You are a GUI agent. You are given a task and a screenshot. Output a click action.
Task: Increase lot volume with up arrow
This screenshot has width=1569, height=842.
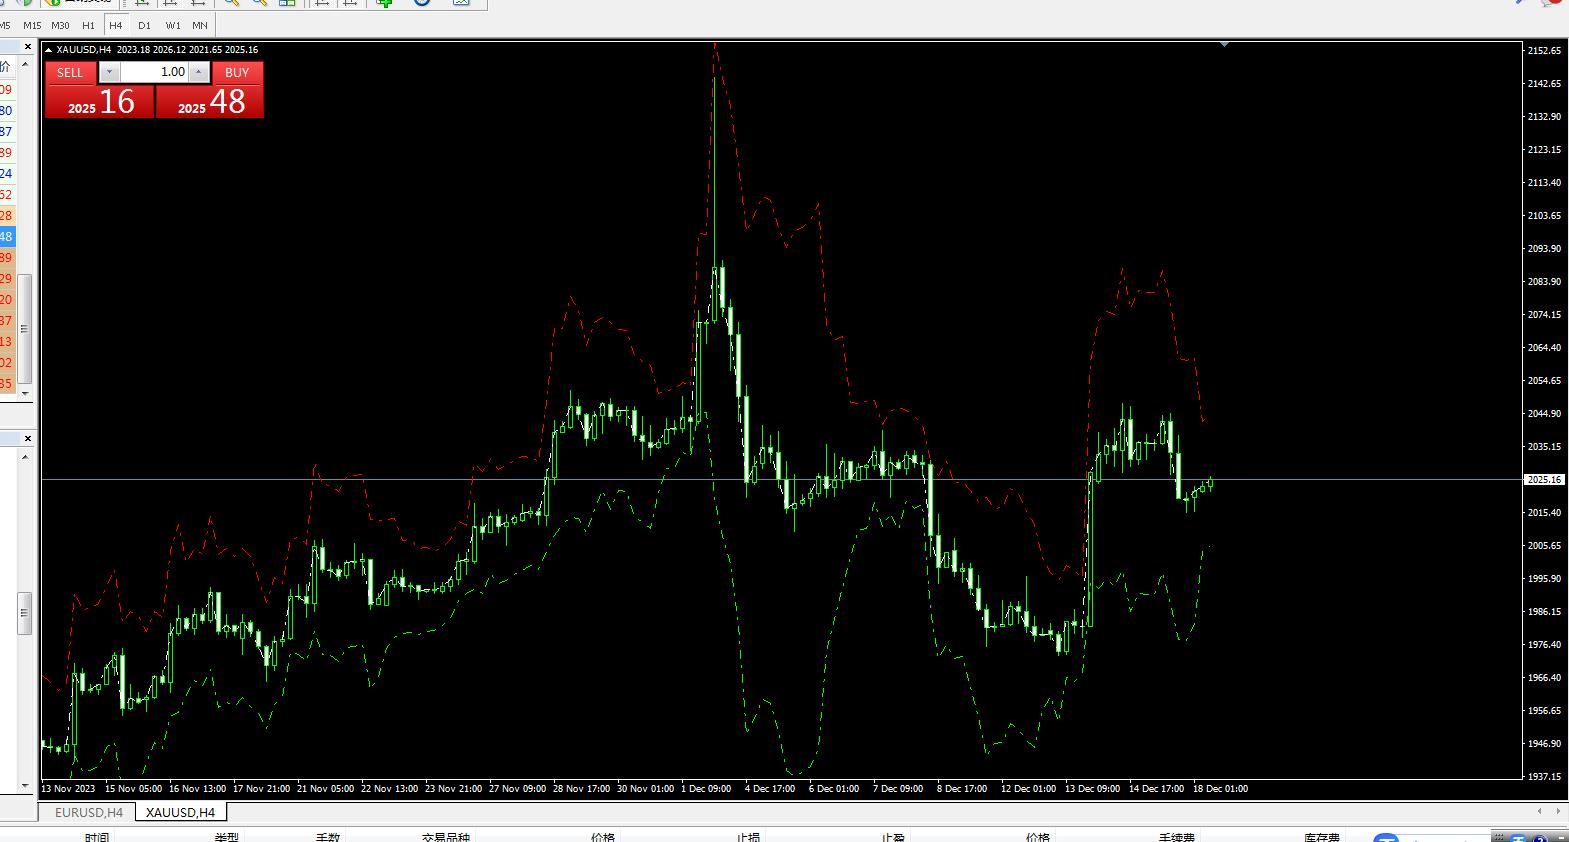(x=199, y=72)
